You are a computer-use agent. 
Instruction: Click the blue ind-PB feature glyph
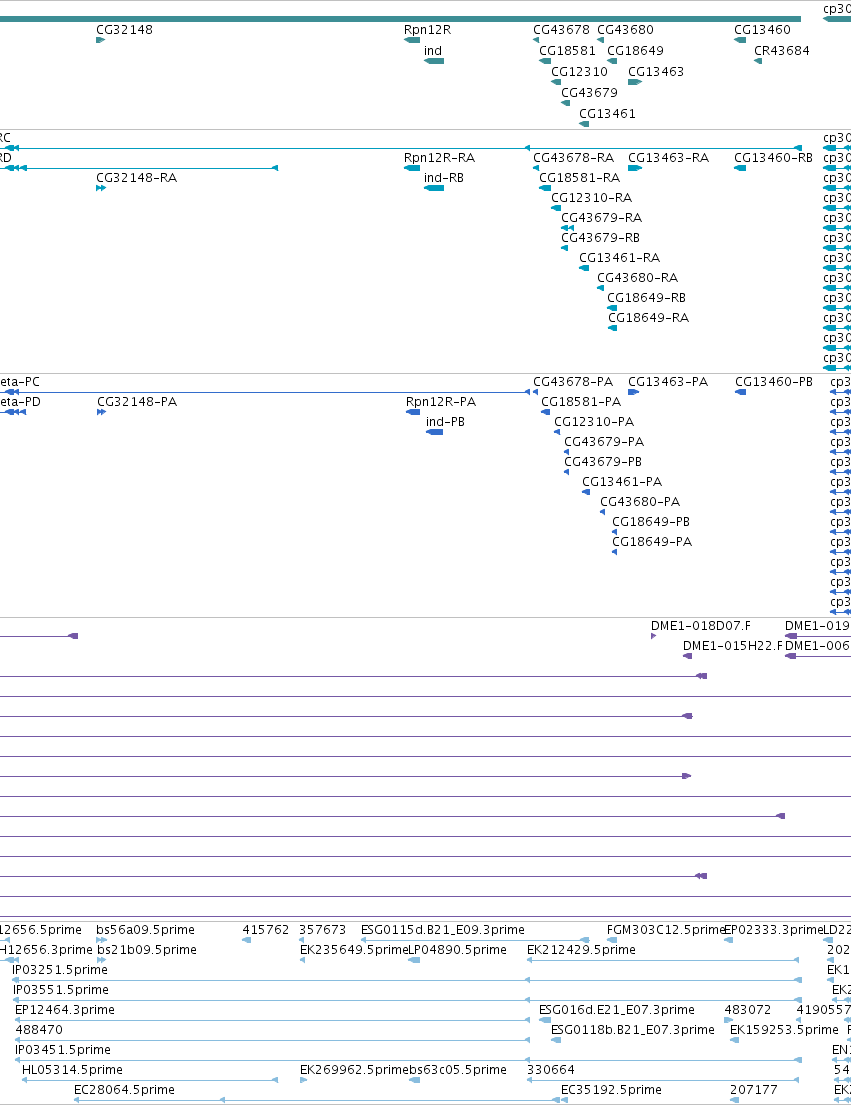coord(435,432)
